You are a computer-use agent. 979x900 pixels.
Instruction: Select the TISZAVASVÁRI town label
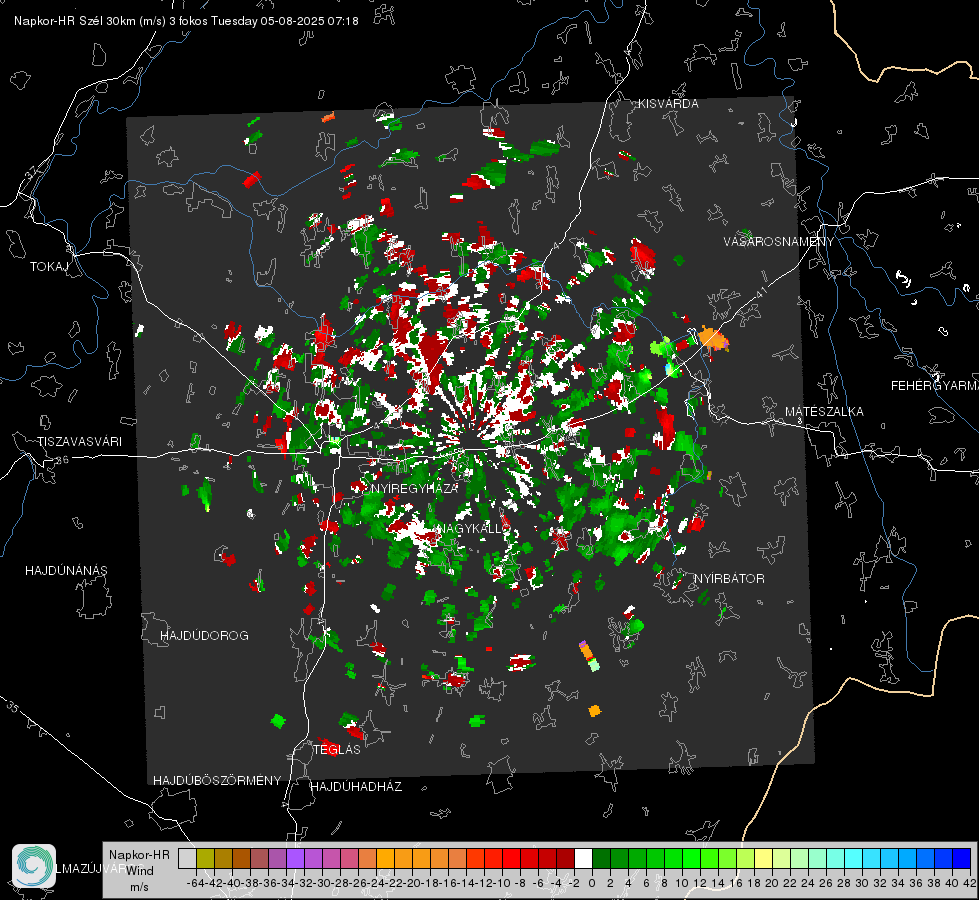79,442
